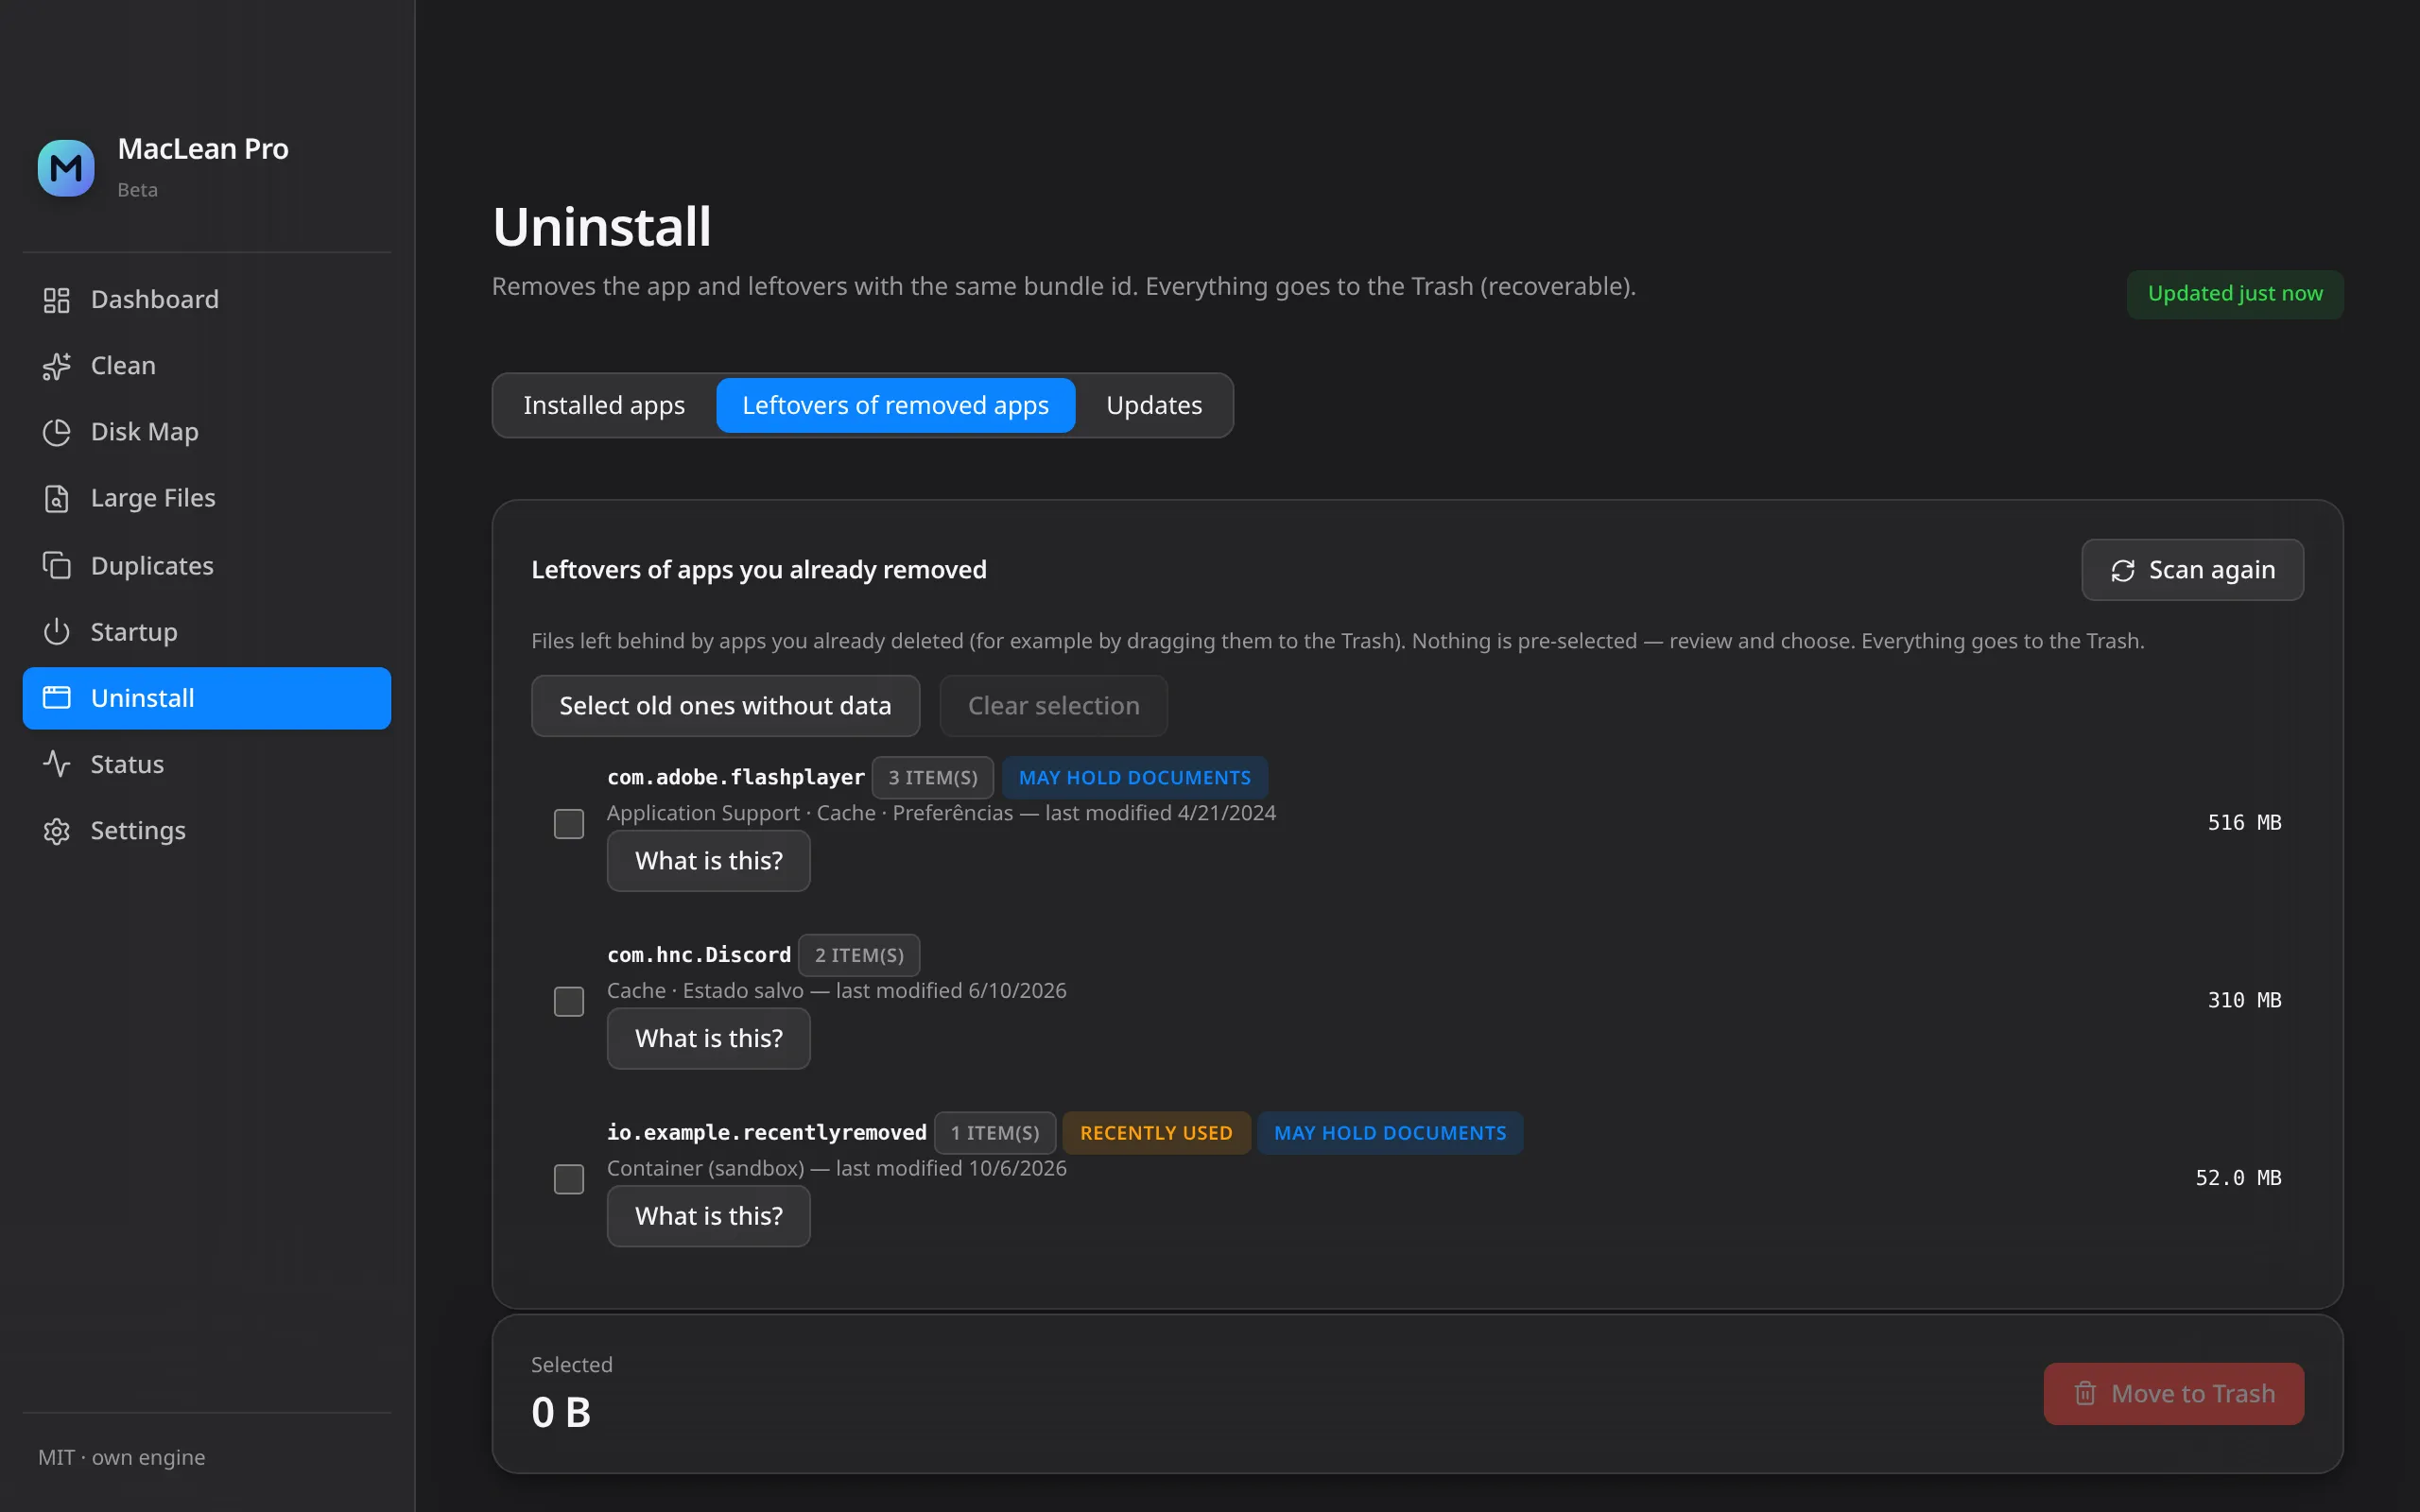Open the Disk Map section

coord(207,432)
